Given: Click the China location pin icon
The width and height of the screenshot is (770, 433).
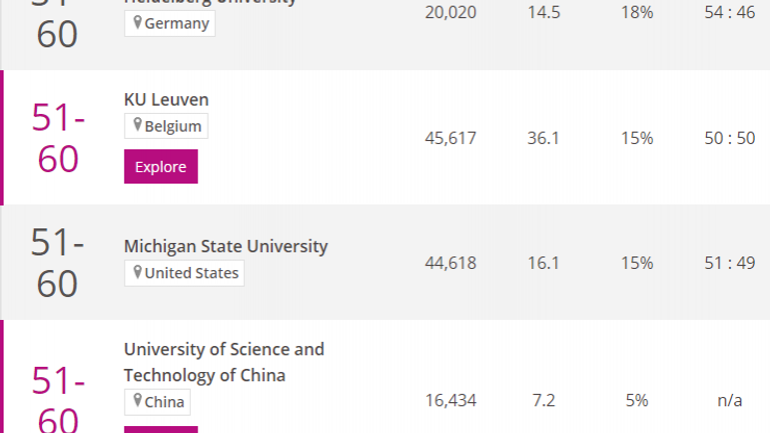Looking at the screenshot, I should [x=138, y=401].
